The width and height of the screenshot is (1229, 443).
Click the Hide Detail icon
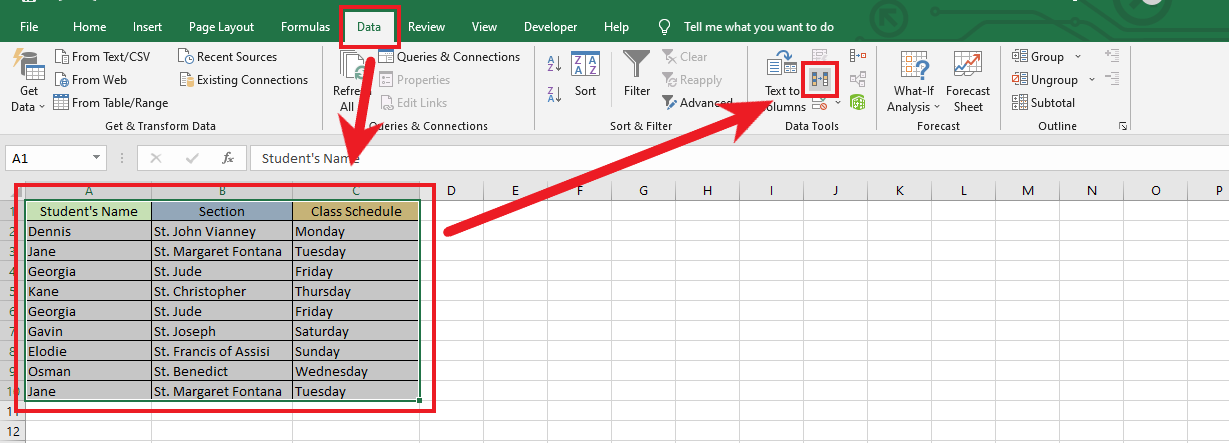click(x=1112, y=79)
